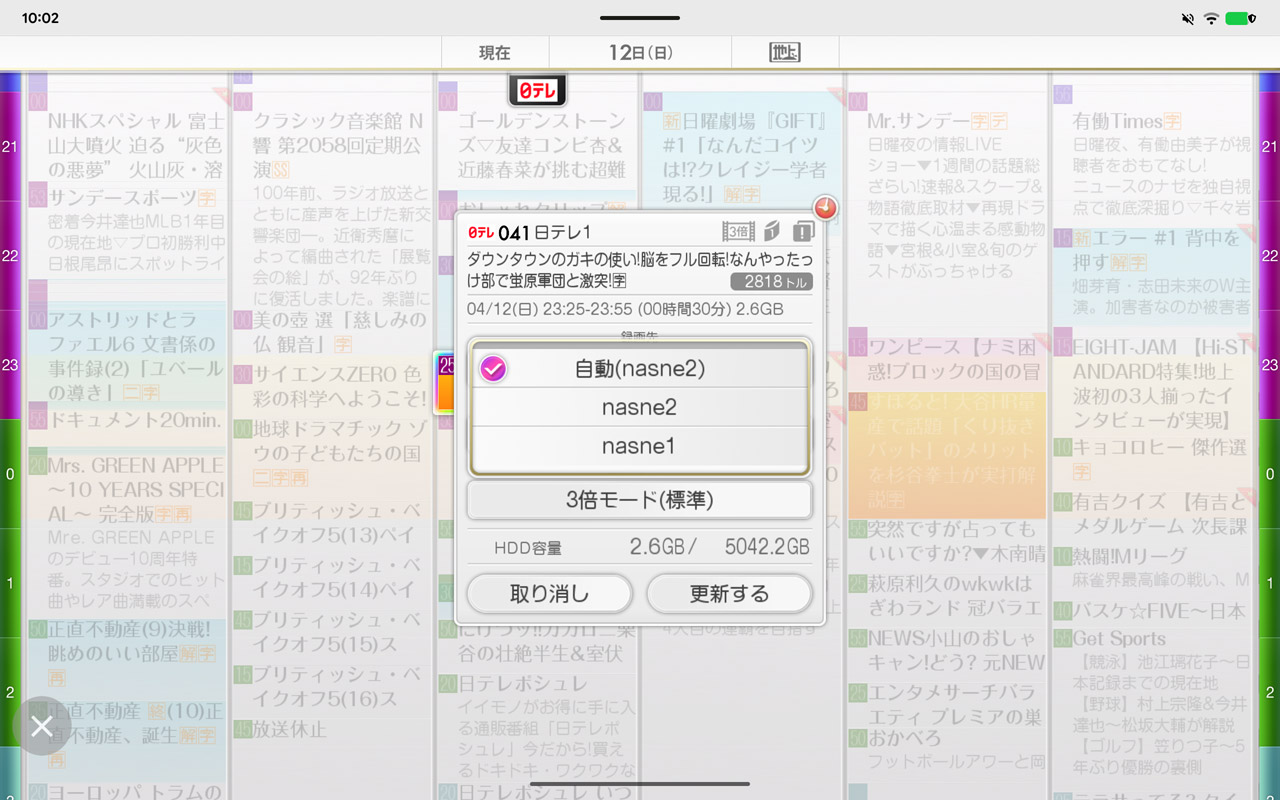
Task: Click the HDD容量 capacity gauge
Action: [639, 546]
